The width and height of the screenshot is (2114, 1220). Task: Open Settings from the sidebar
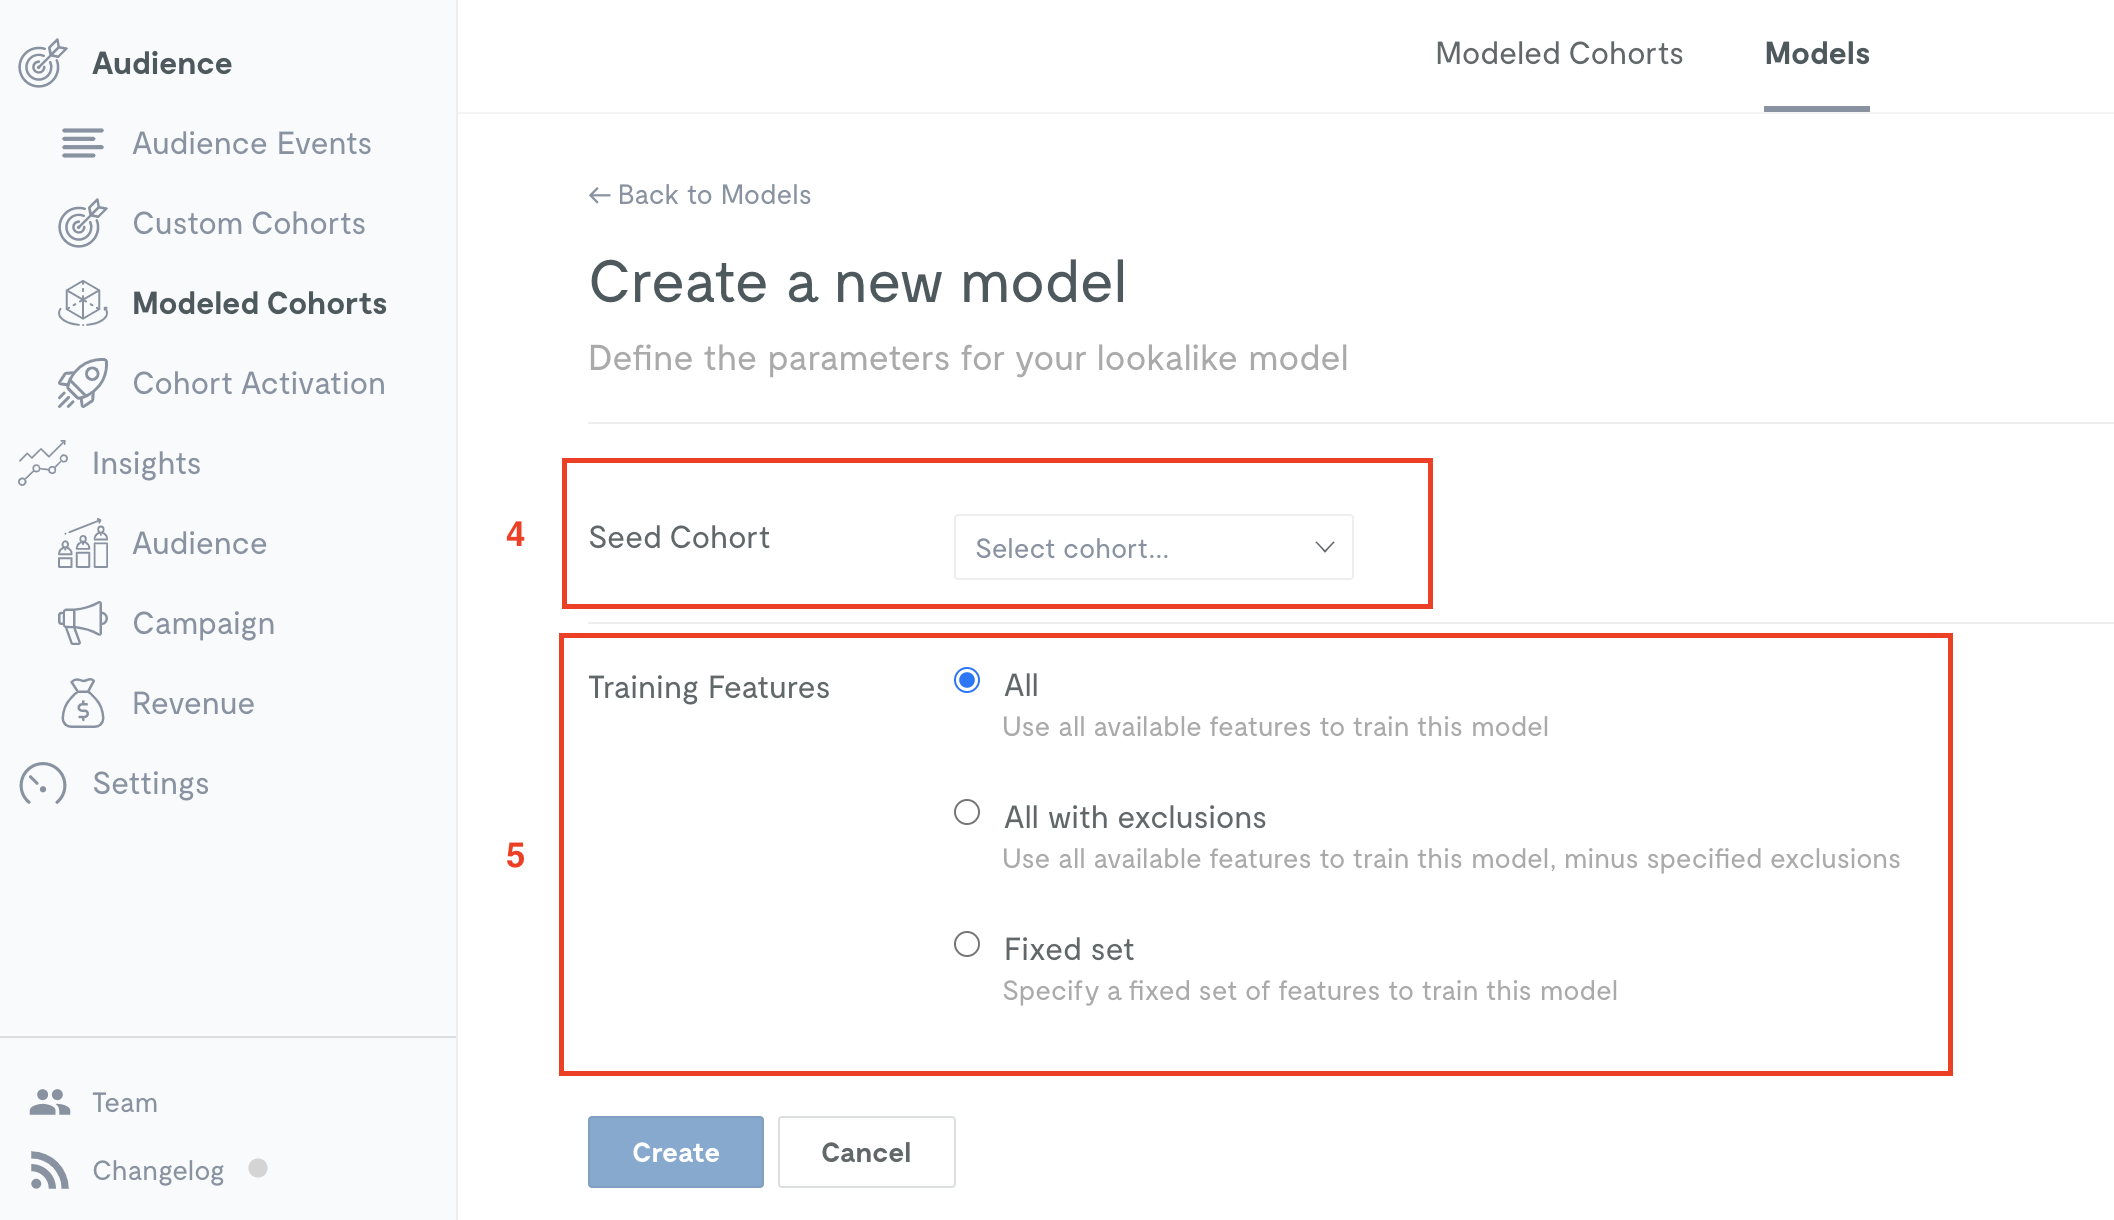151,783
